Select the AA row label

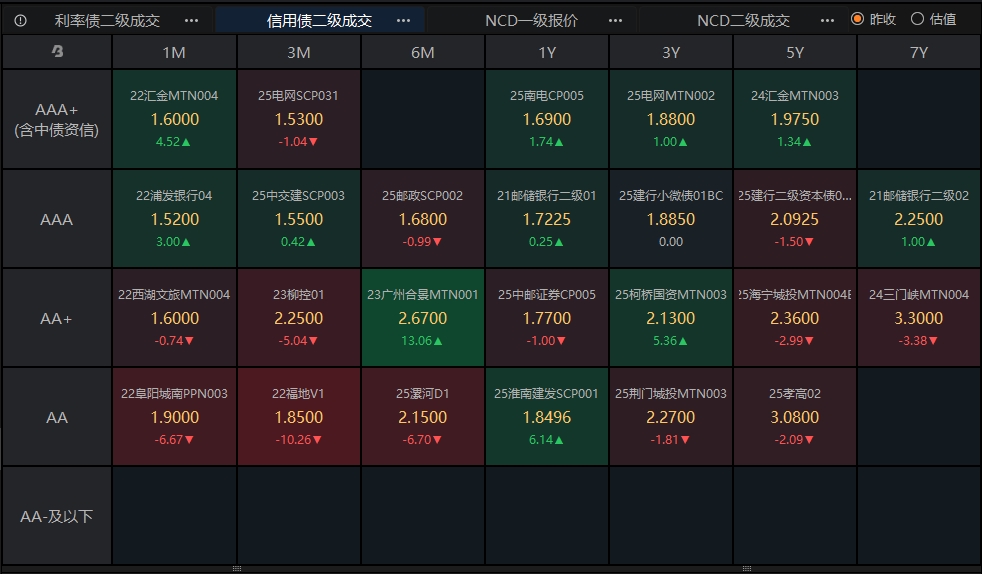coord(57,417)
